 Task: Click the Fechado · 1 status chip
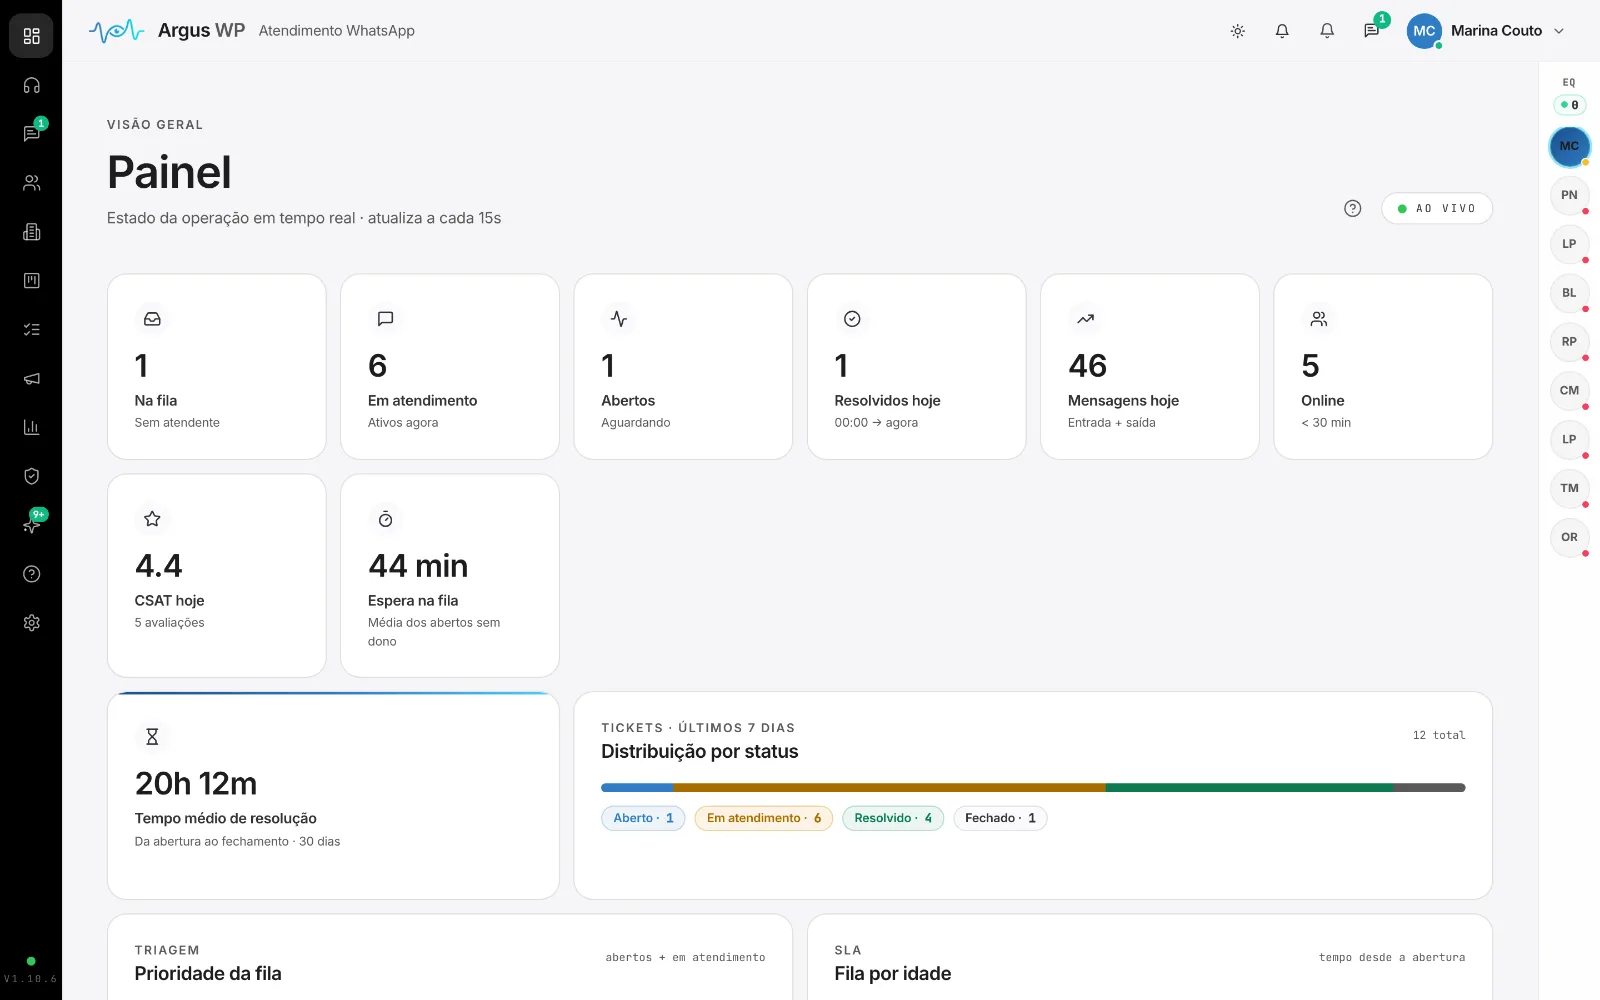click(x=1000, y=818)
